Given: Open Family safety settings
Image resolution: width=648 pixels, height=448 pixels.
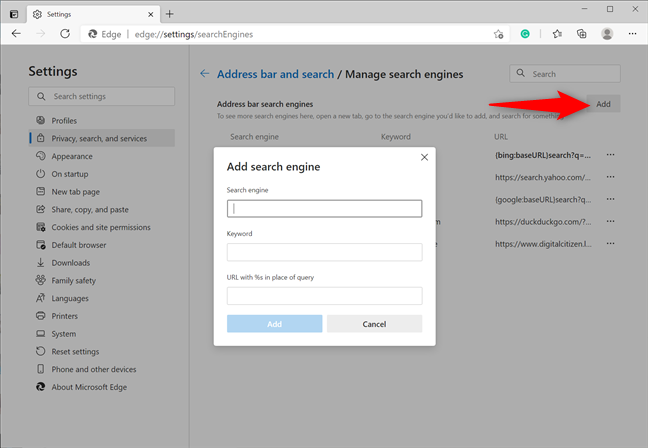Looking at the screenshot, I should click(x=102, y=280).
